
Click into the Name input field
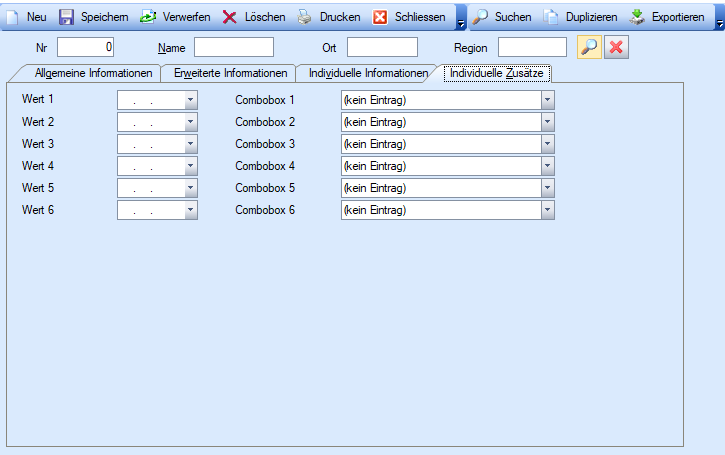point(233,47)
